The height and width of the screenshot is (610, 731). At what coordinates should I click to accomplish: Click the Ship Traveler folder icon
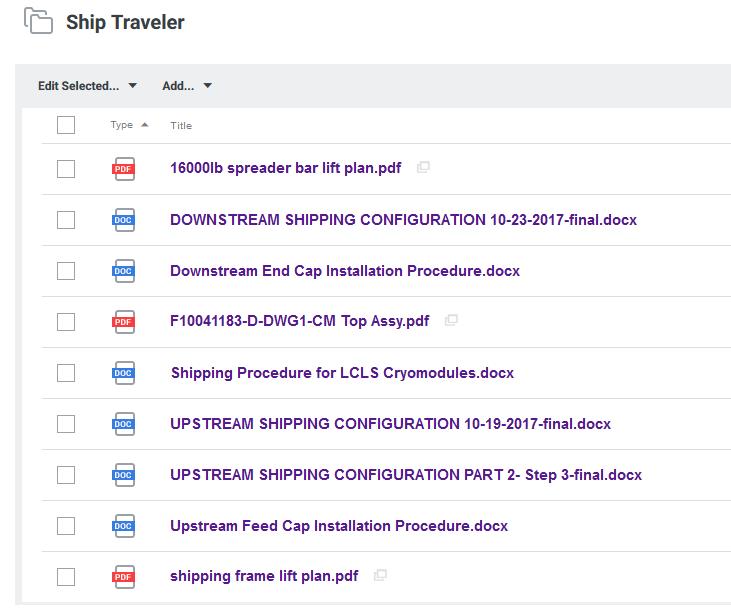pyautogui.click(x=38, y=22)
